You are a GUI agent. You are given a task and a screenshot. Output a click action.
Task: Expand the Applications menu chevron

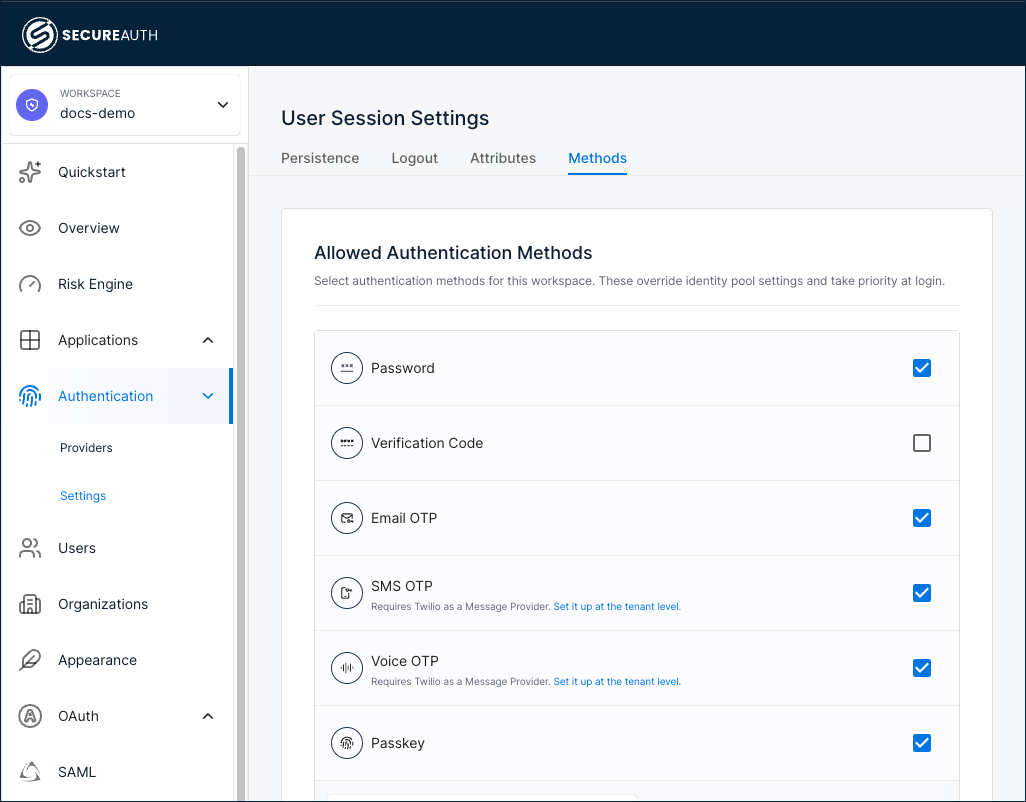pos(208,340)
